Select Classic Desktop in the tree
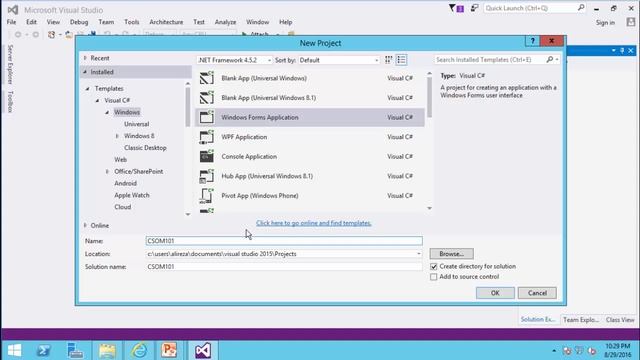 pyautogui.click(x=145, y=148)
